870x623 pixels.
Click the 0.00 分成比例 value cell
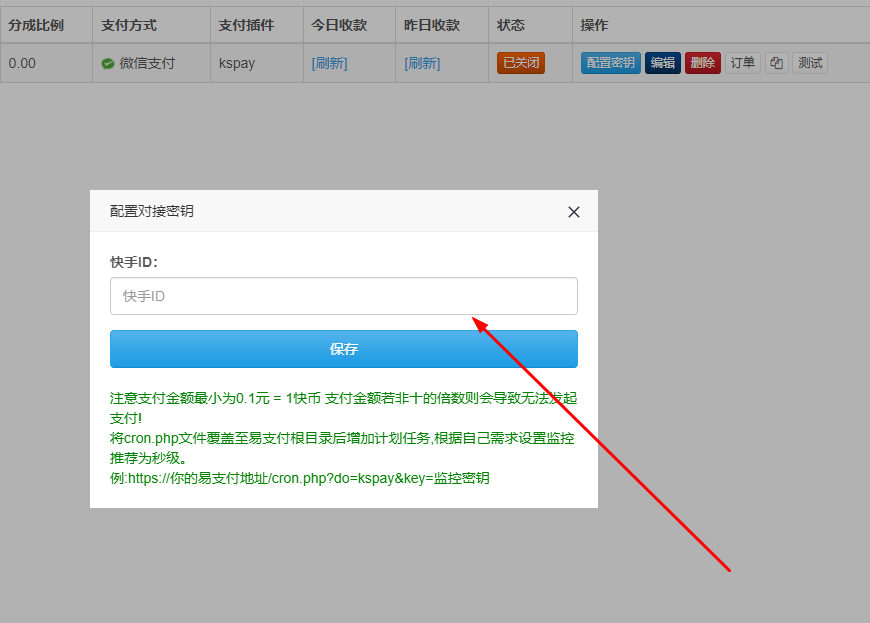tap(22, 63)
